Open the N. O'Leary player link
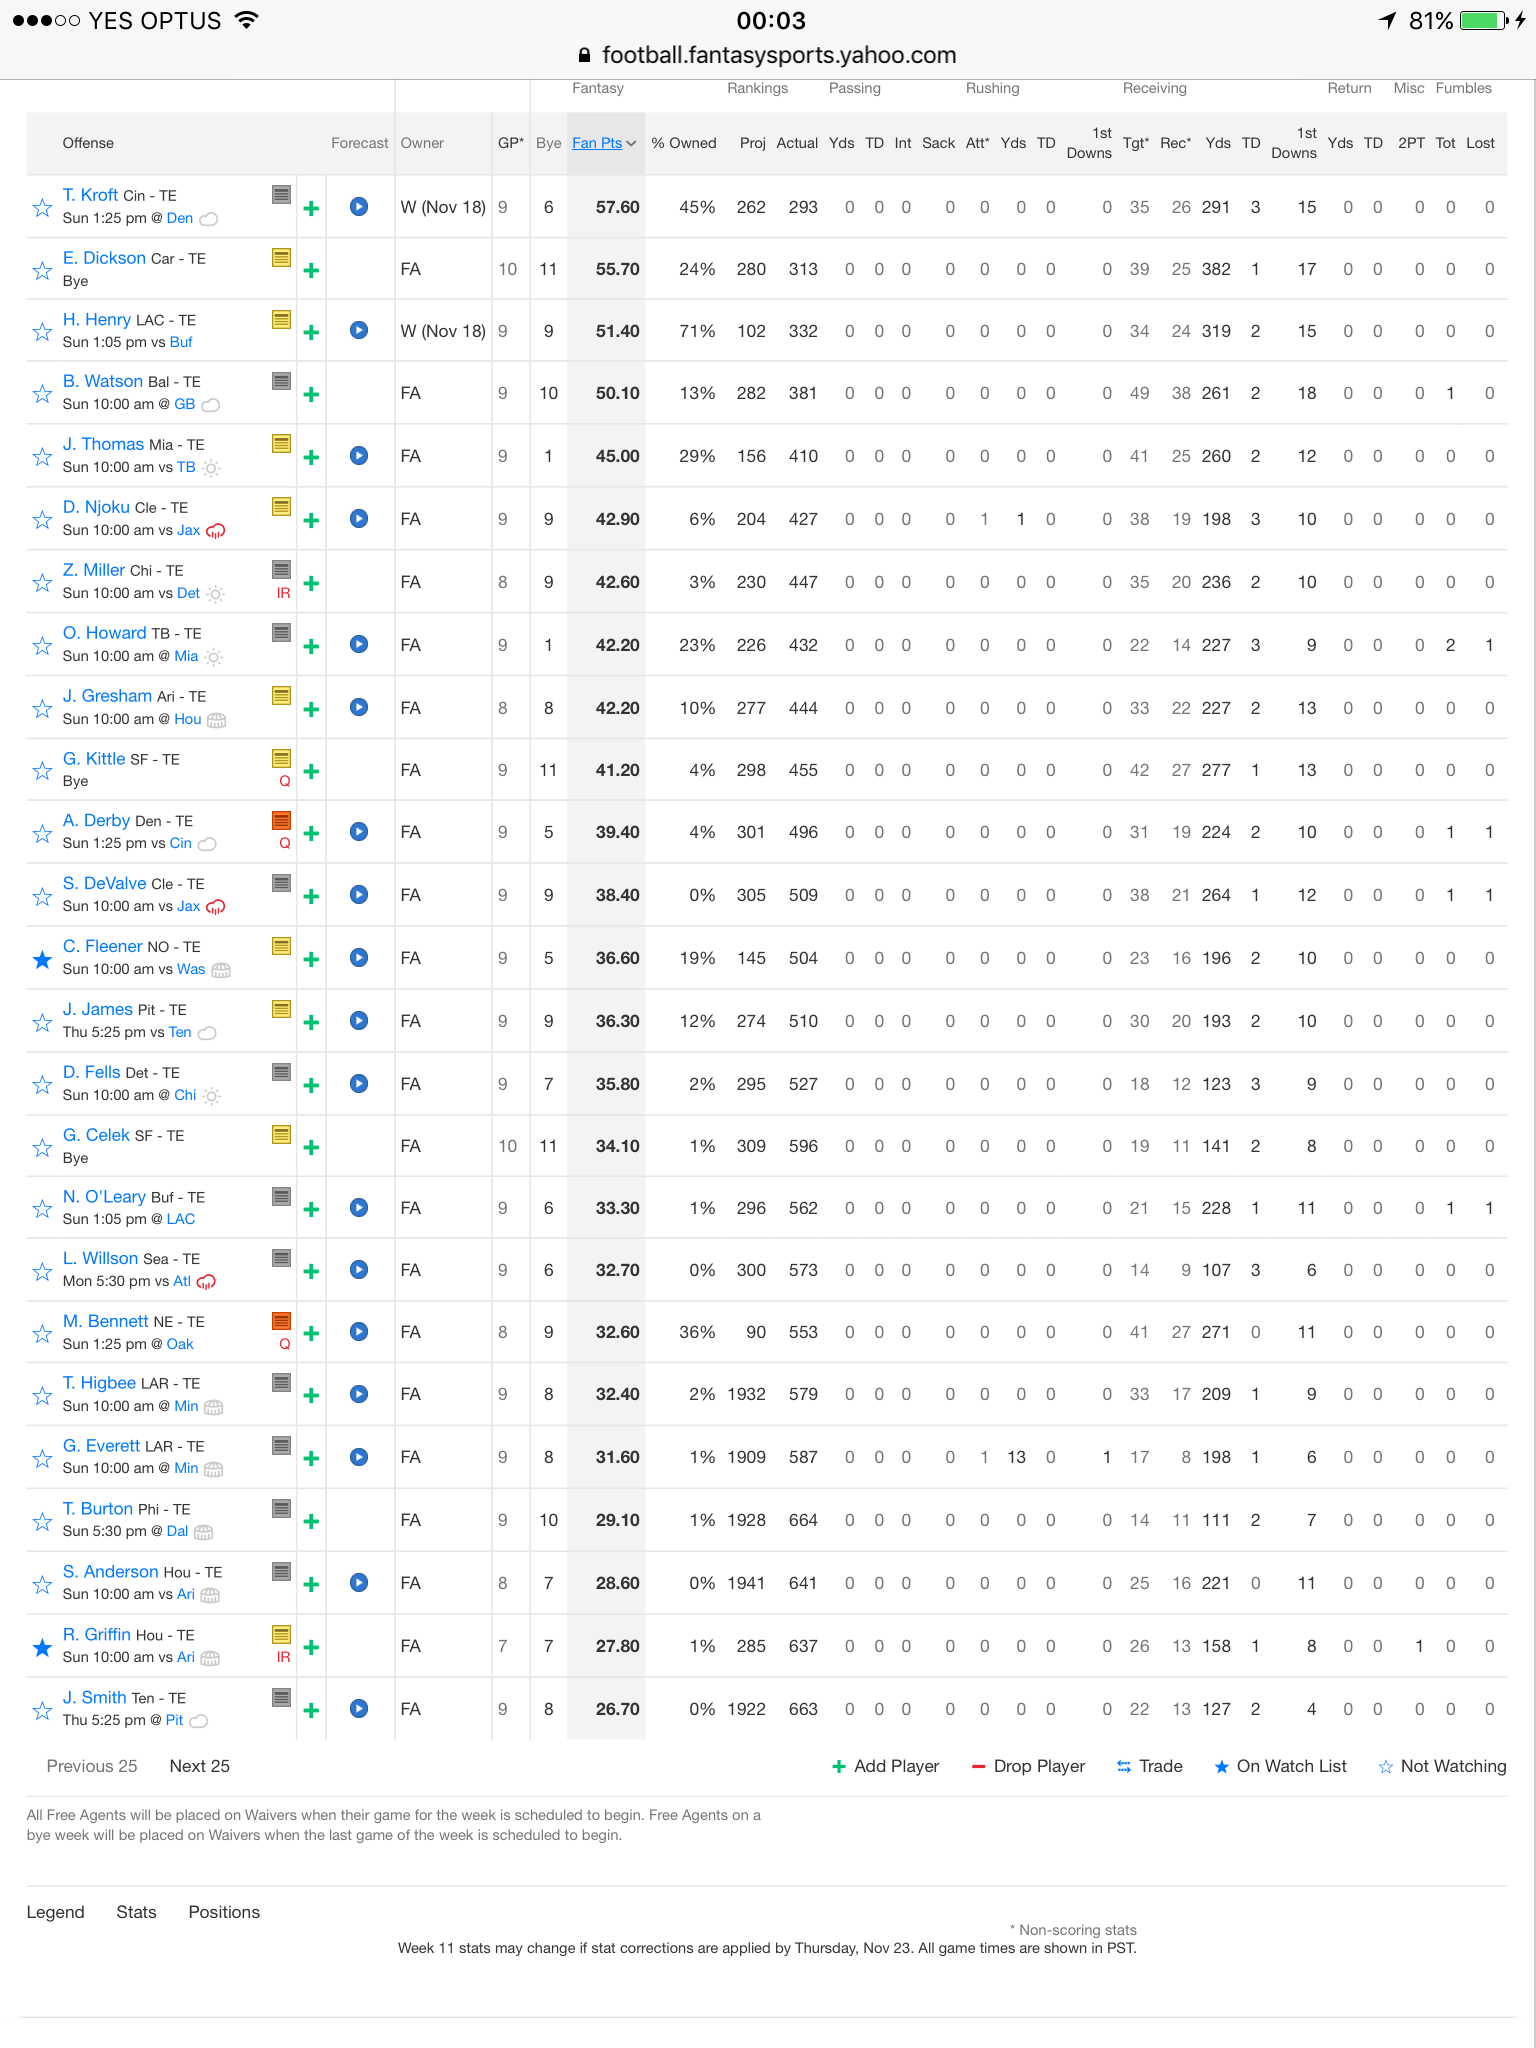Viewport: 1536px width, 2048px height. [104, 1197]
